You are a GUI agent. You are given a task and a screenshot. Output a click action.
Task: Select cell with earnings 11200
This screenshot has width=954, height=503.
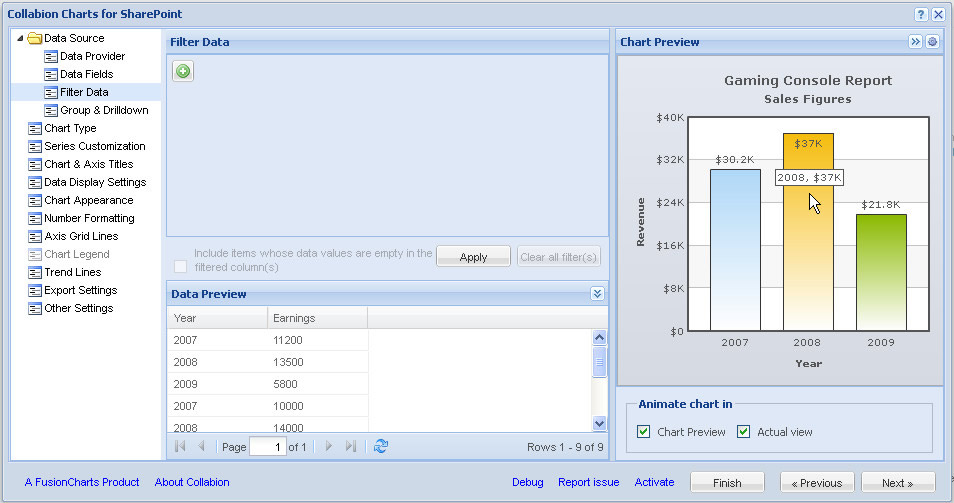pyautogui.click(x=318, y=340)
